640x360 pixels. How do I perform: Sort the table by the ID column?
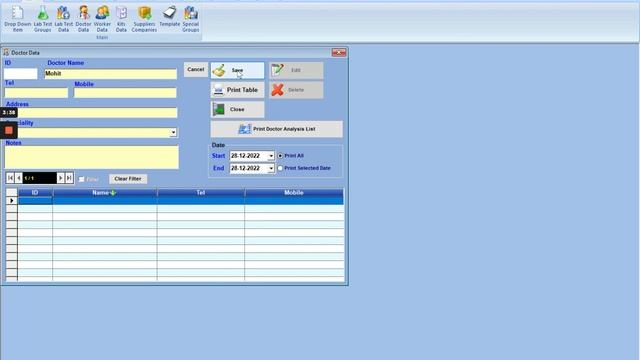pos(35,193)
